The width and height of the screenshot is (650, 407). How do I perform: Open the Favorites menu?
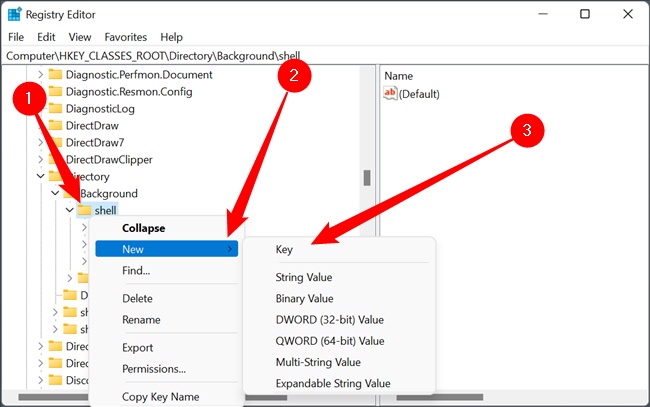pyautogui.click(x=125, y=36)
